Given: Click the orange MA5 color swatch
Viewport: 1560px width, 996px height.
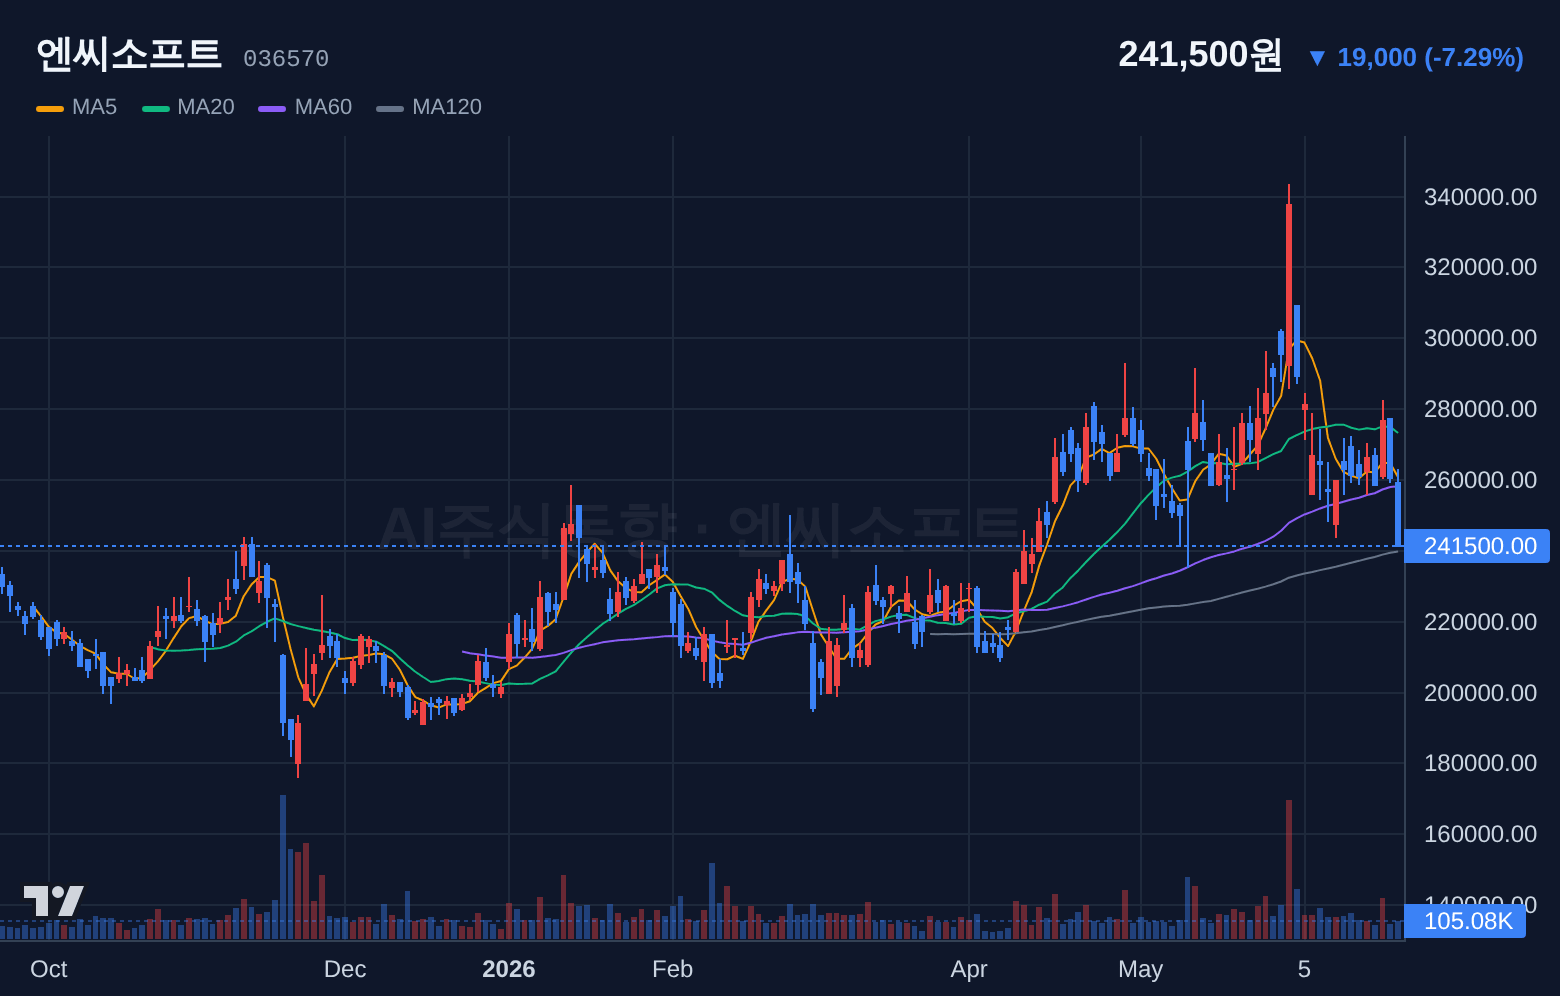Looking at the screenshot, I should (x=50, y=108).
